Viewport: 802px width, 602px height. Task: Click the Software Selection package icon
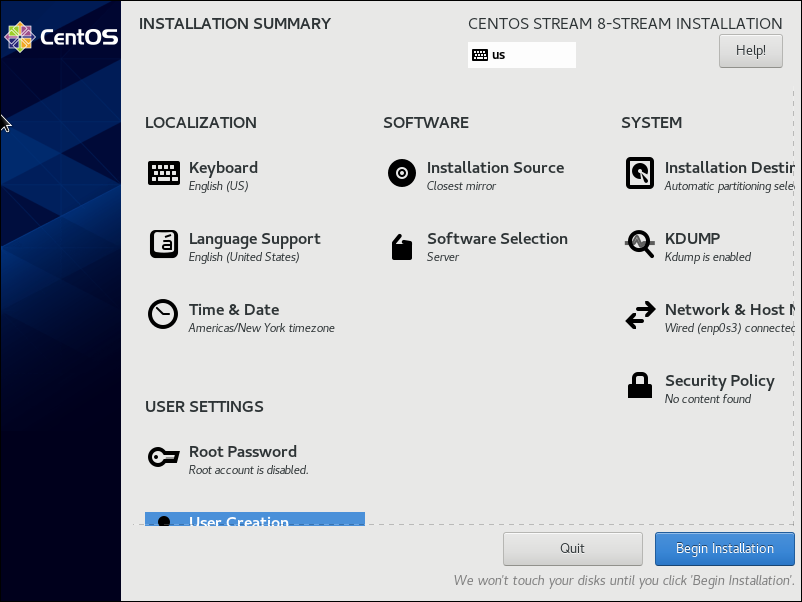401,246
